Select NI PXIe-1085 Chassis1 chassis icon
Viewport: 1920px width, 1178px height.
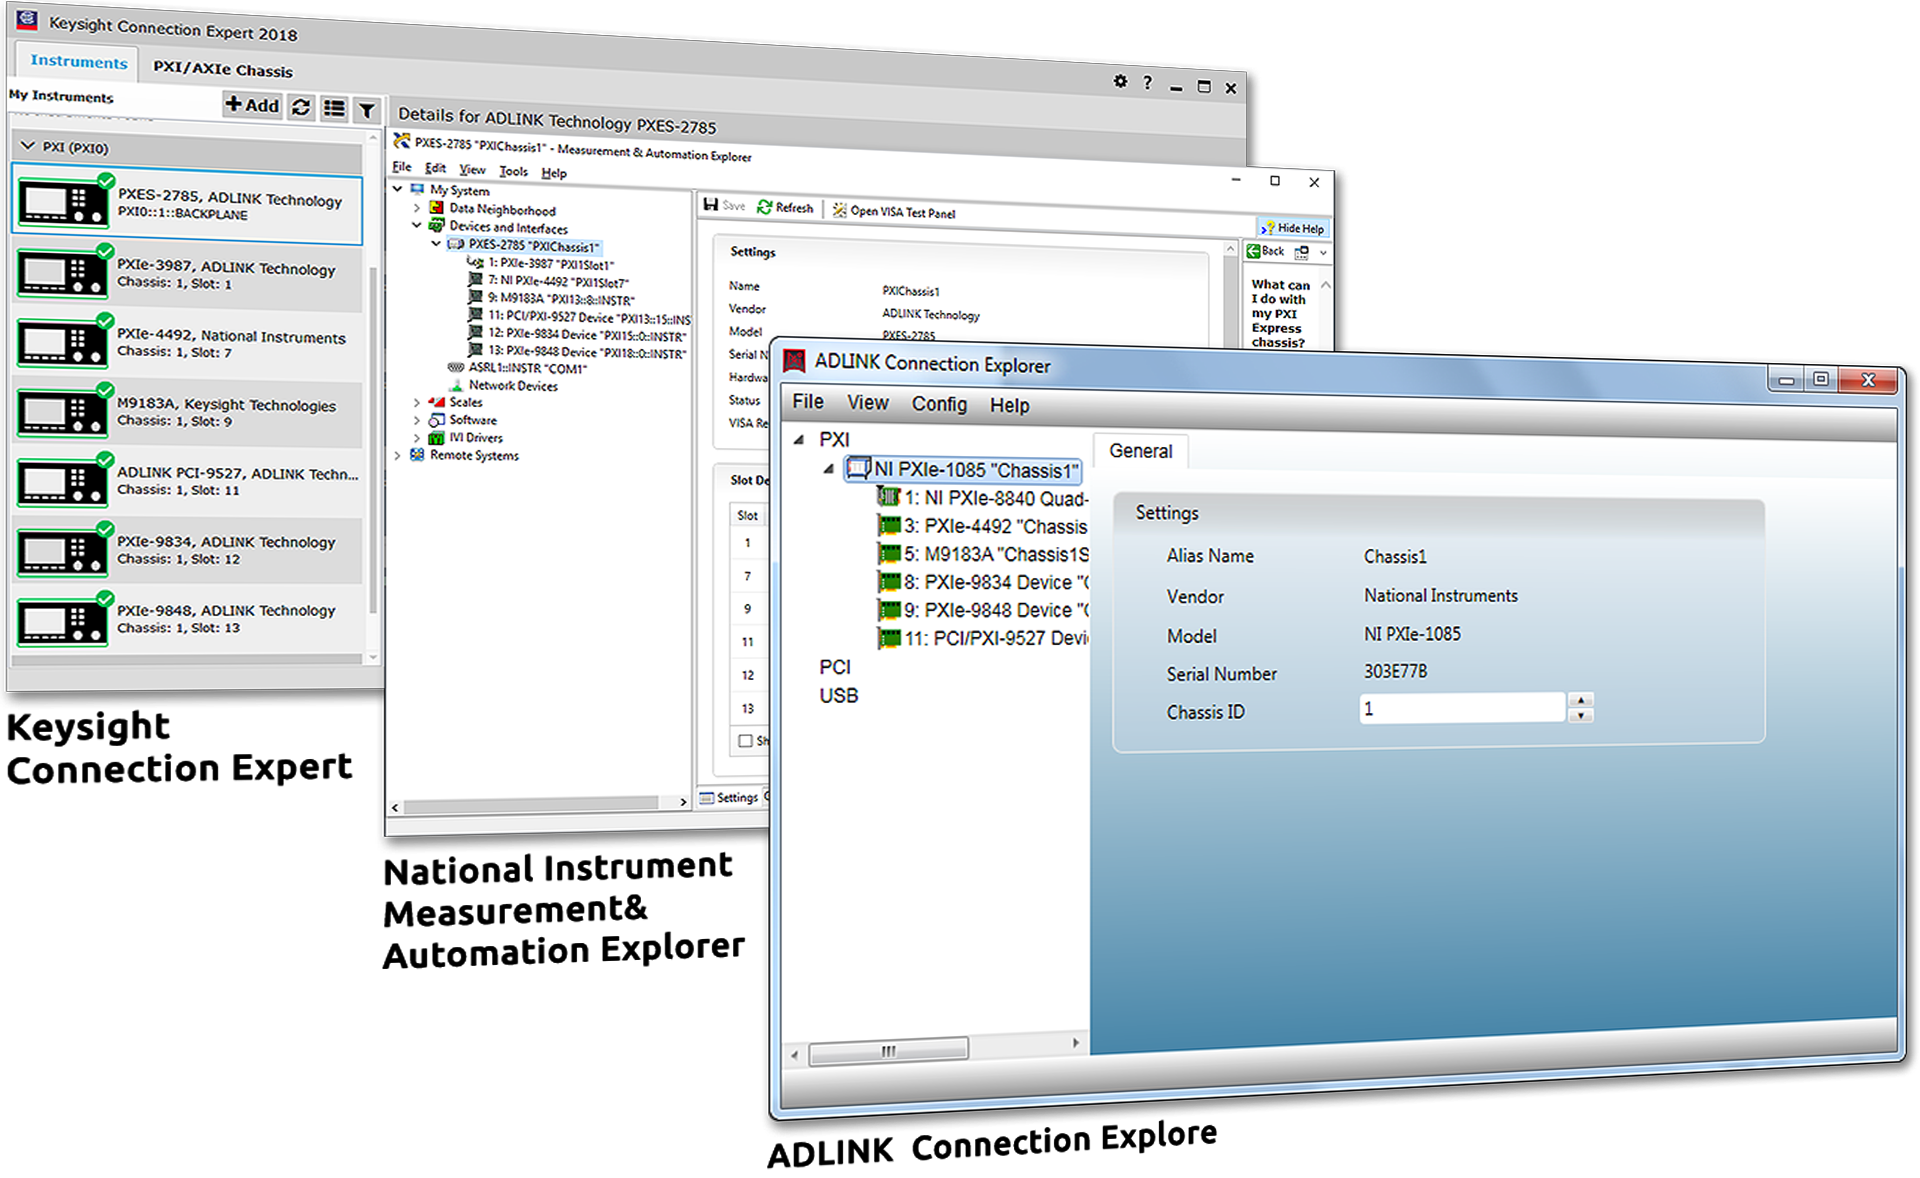pyautogui.click(x=858, y=467)
